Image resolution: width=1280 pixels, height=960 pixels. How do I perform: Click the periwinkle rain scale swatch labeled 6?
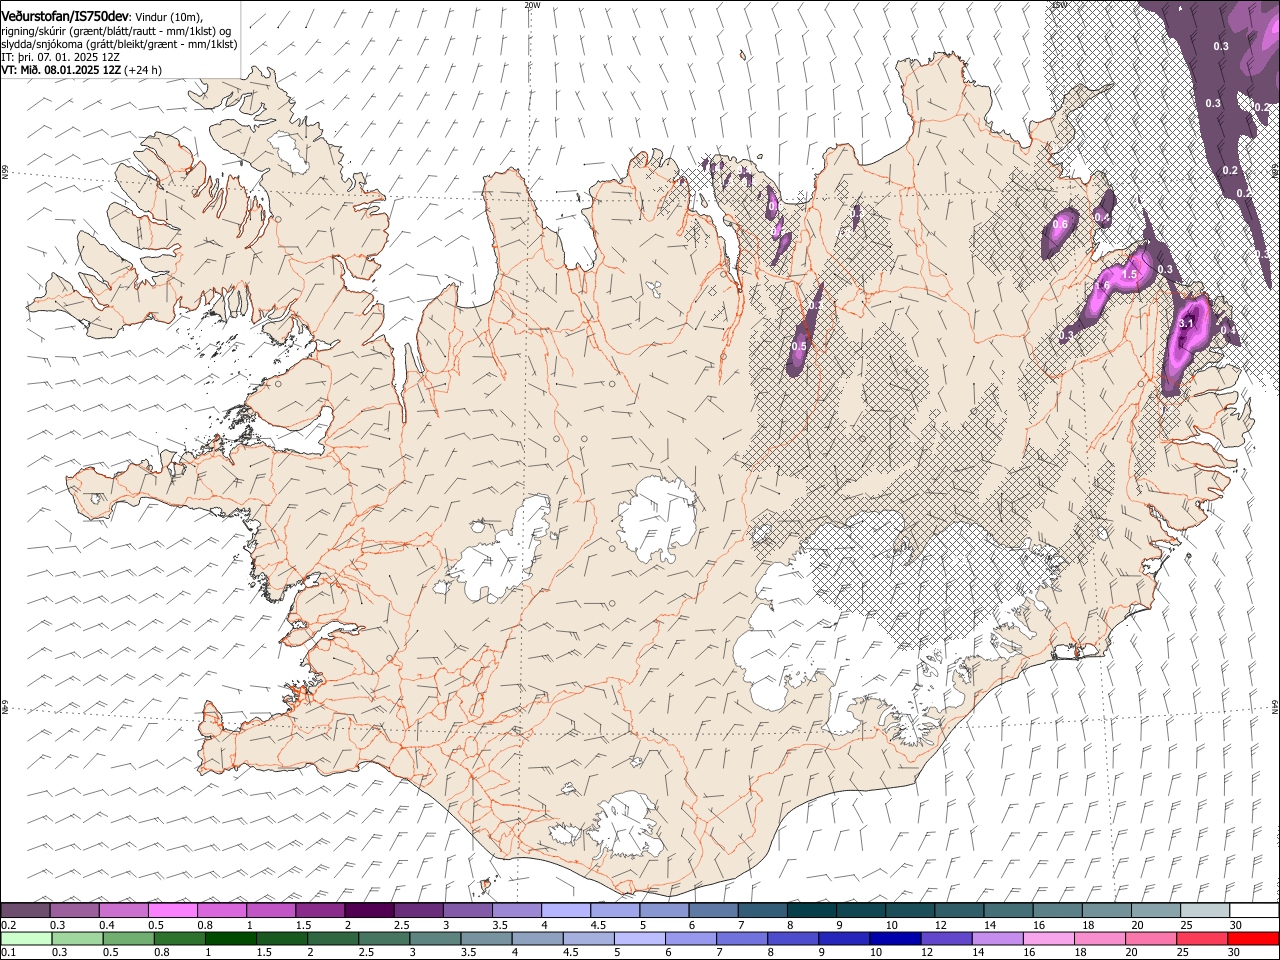(690, 938)
